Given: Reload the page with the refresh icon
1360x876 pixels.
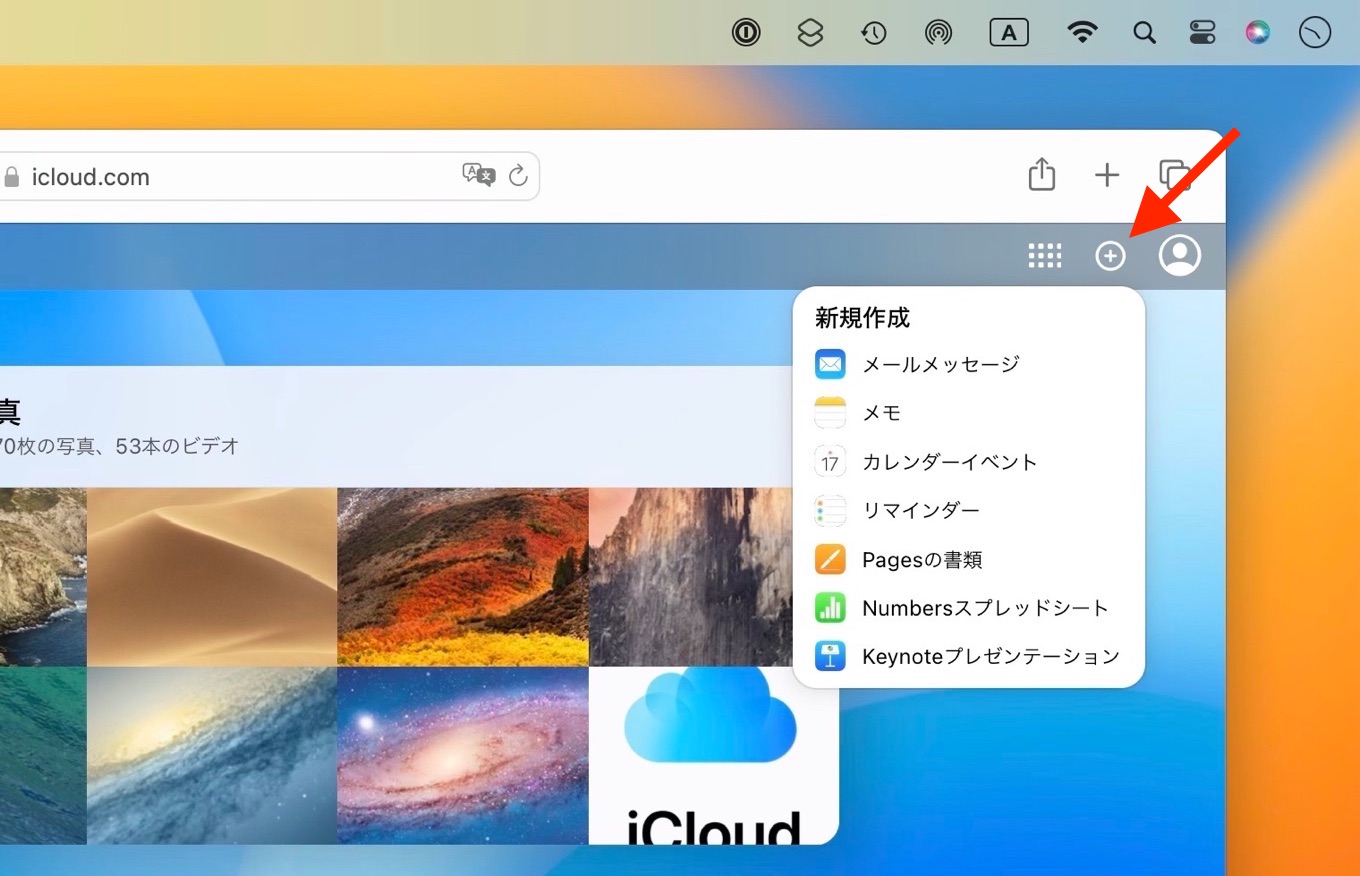Looking at the screenshot, I should [x=517, y=175].
